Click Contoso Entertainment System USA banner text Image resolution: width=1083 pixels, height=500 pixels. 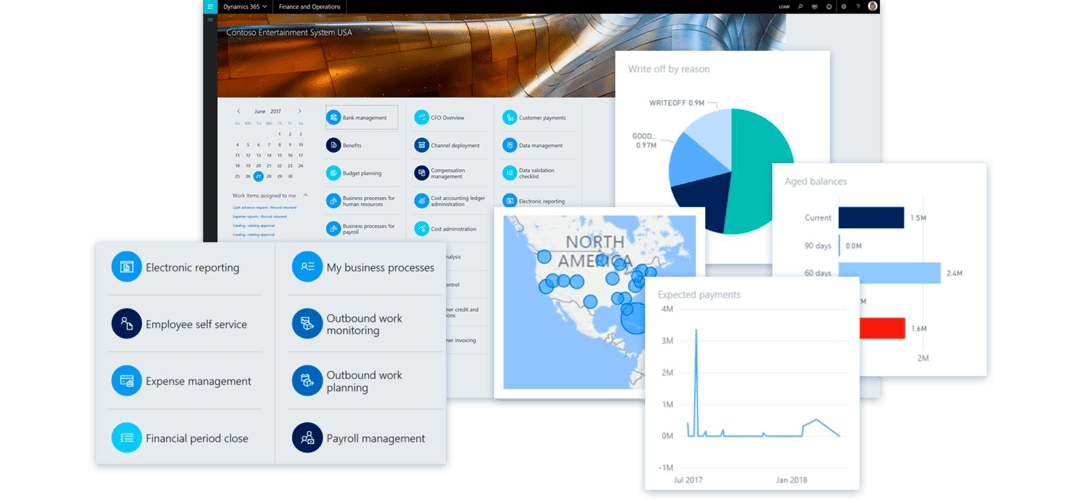point(289,32)
